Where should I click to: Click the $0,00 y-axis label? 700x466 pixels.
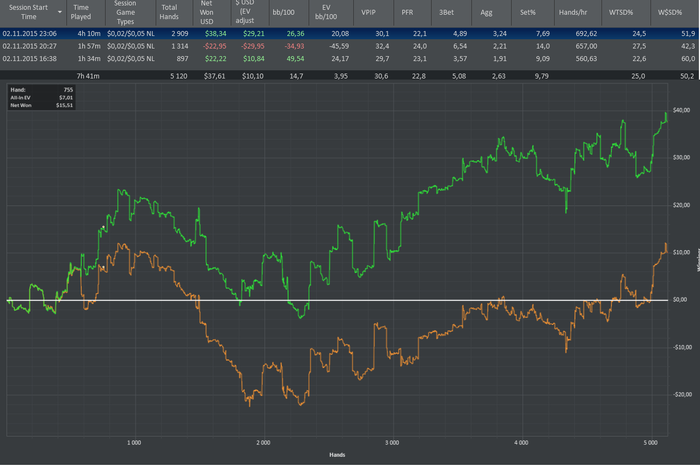[680, 300]
